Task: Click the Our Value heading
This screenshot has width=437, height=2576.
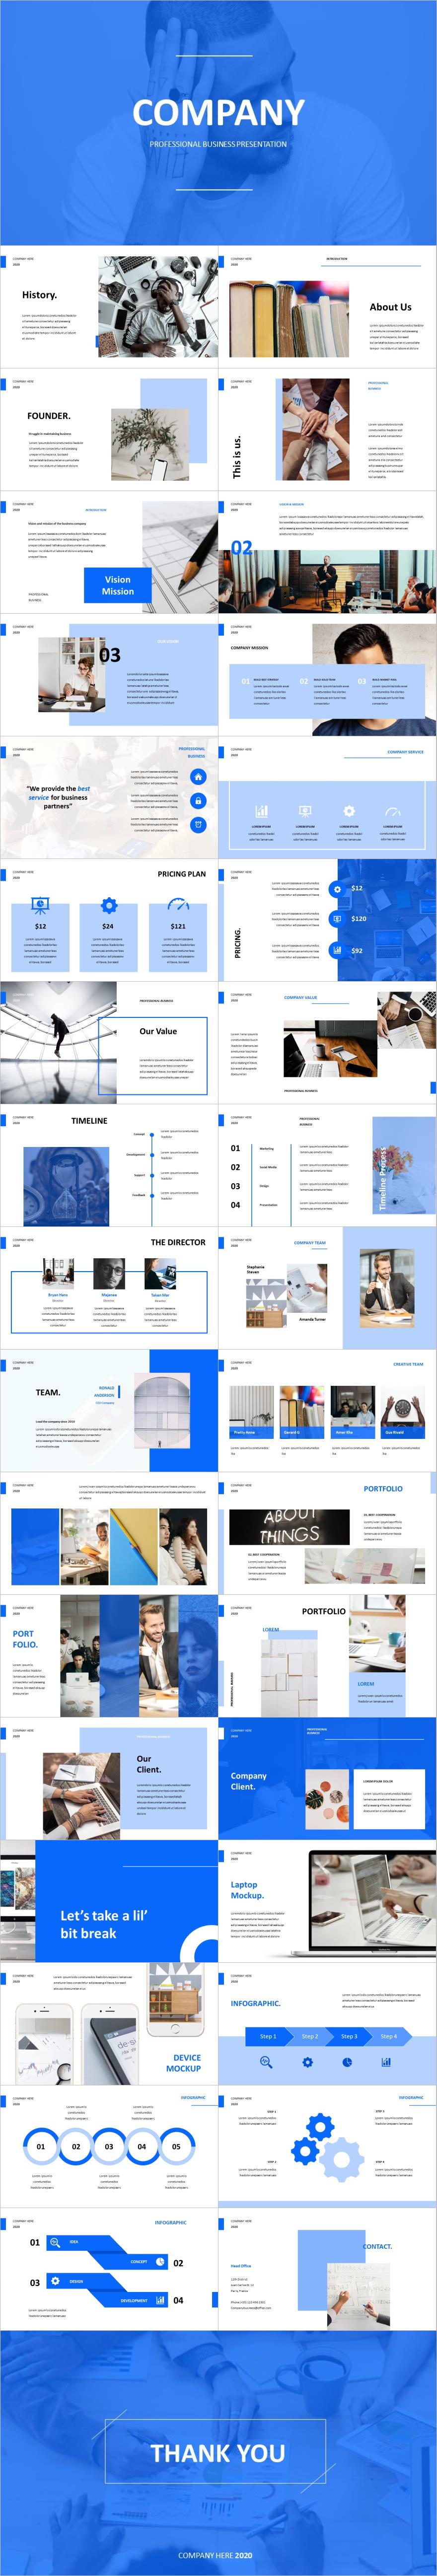Action: pos(158,1031)
